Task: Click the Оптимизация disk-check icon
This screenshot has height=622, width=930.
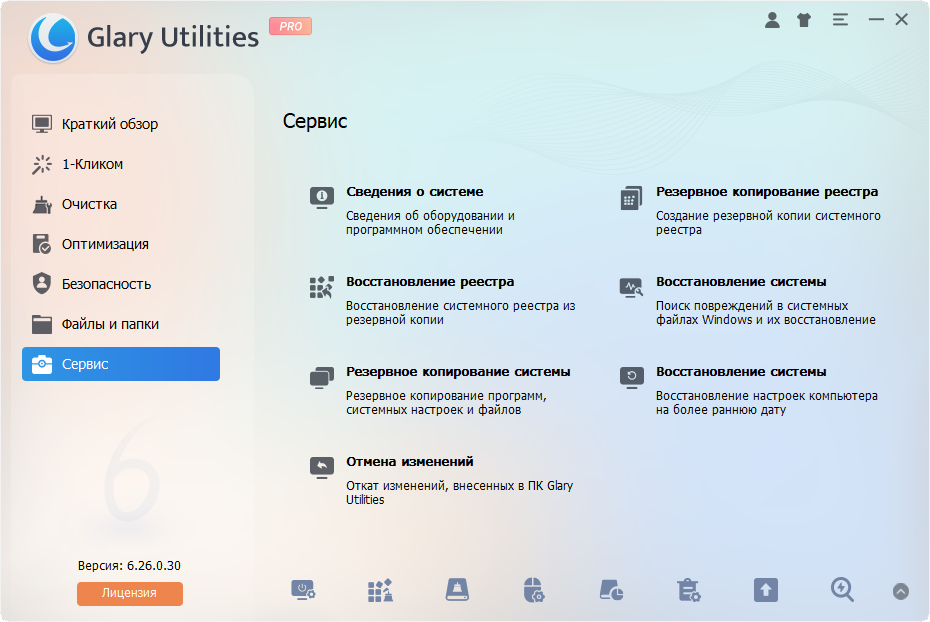Action: click(42, 244)
